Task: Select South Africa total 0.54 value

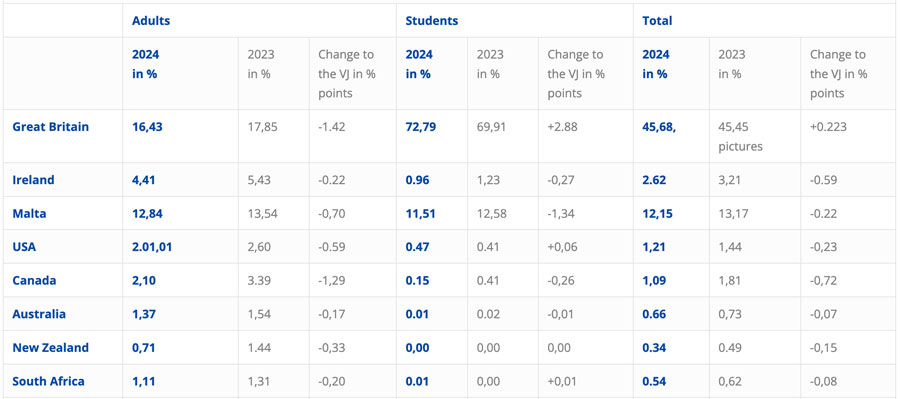Action: pos(654,381)
